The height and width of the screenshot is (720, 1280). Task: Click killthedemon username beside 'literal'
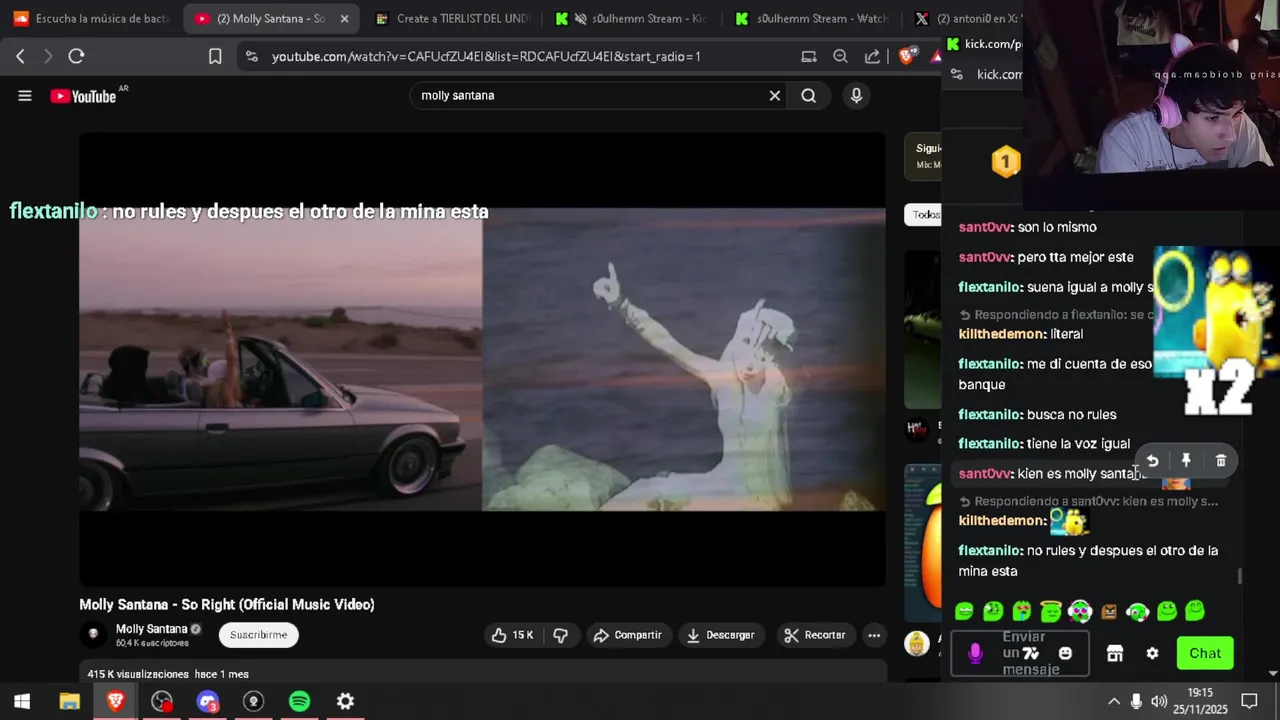click(1002, 334)
